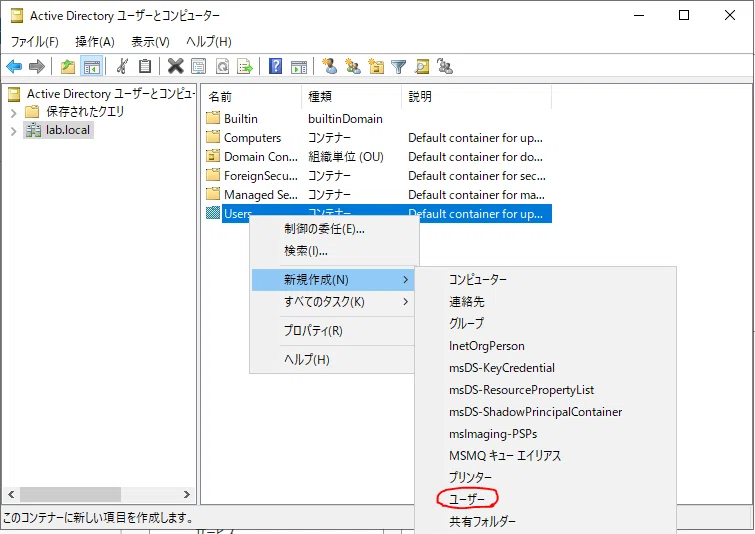755x534 pixels.
Task: Open the ファイル(F) menu
Action: 35,41
